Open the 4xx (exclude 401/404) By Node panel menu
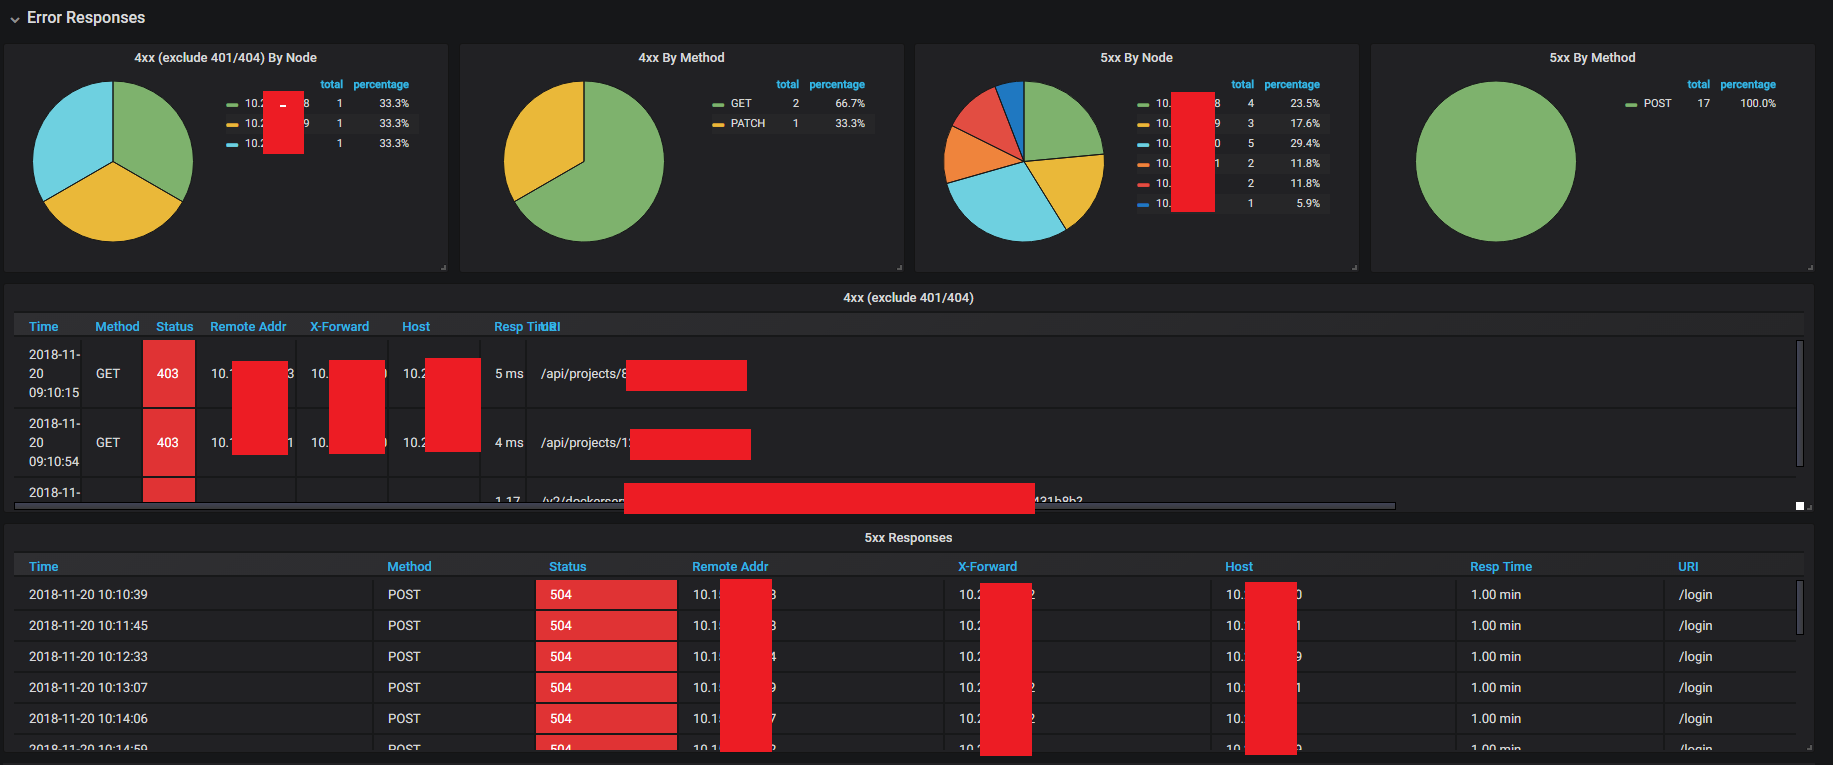This screenshot has height=765, width=1833. coord(225,58)
